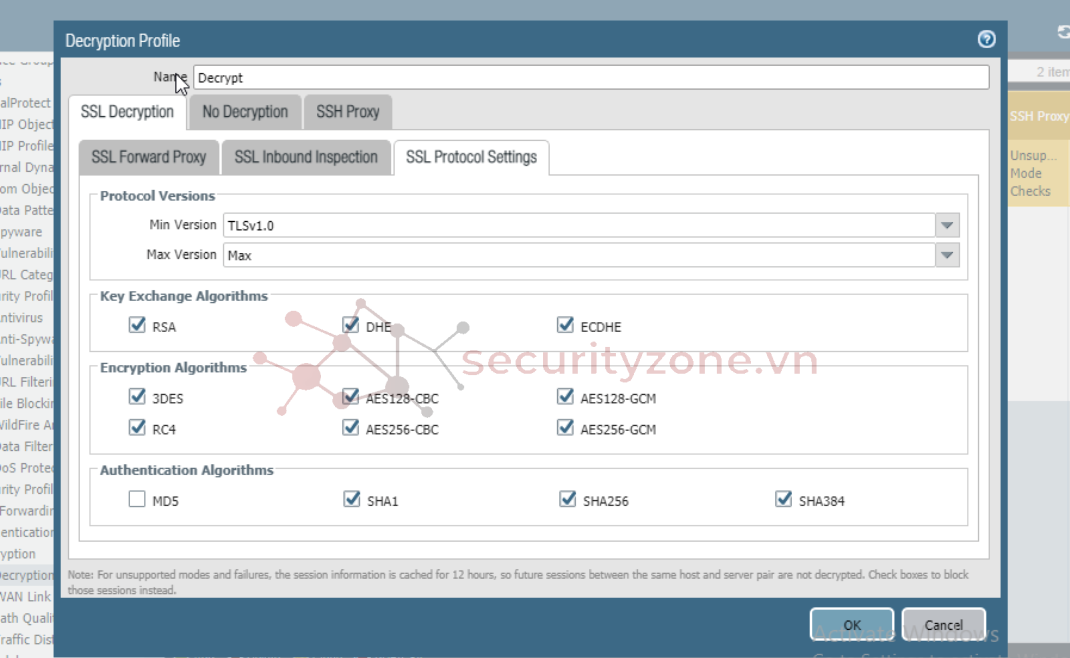Viewport: 1070px width, 658px height.
Task: Click OK to save the profile
Action: (851, 625)
